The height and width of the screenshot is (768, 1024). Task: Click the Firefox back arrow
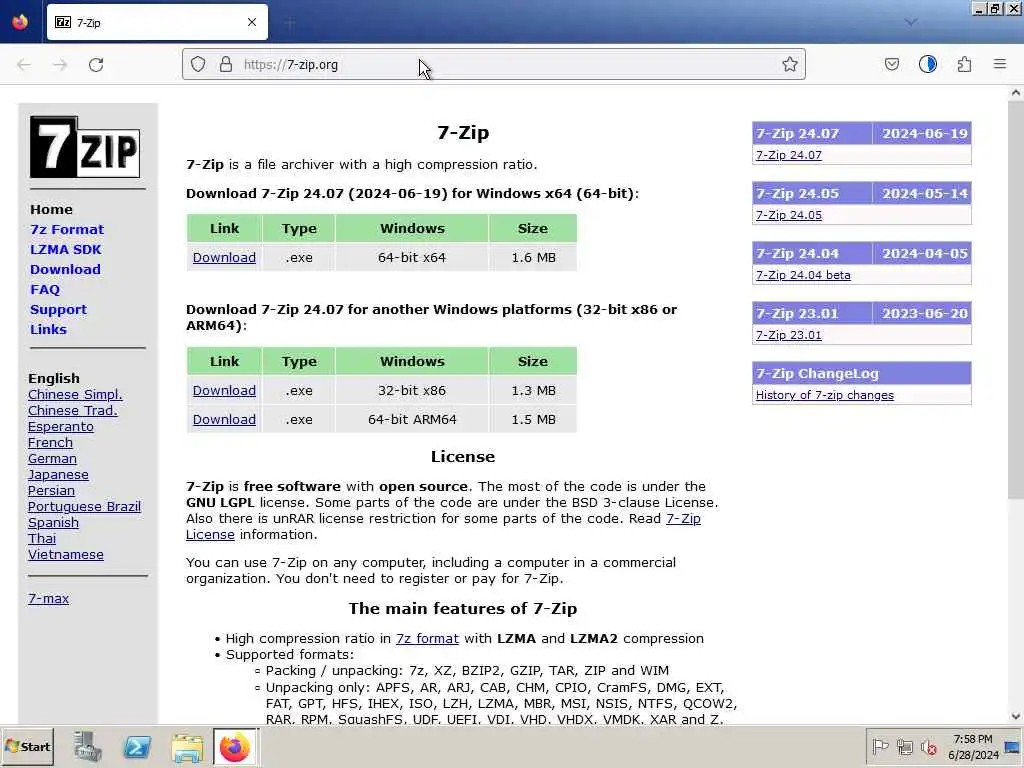coord(24,65)
